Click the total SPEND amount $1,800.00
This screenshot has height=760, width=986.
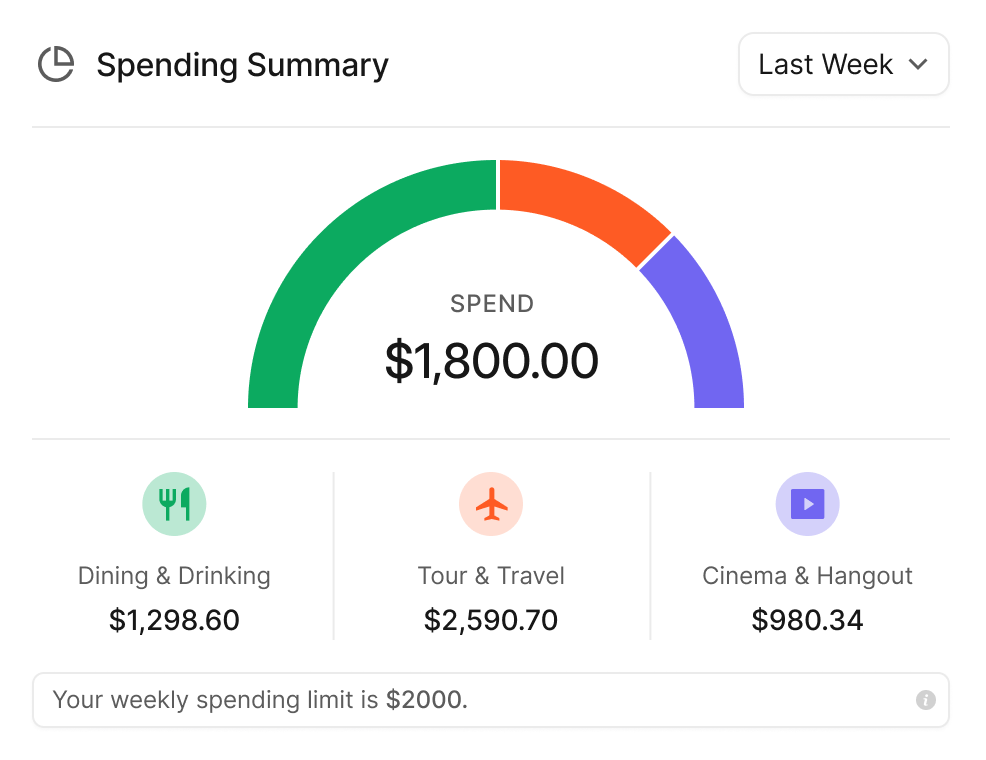point(491,361)
